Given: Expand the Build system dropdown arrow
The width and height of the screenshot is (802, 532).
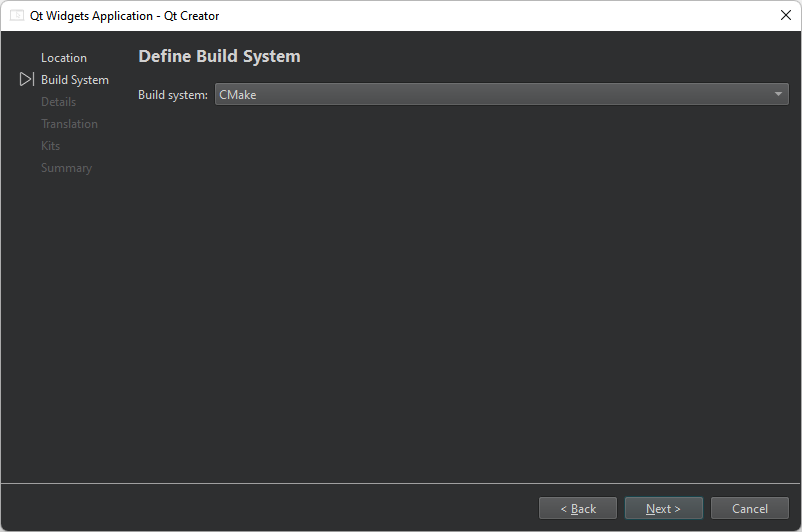Looking at the screenshot, I should 778,94.
